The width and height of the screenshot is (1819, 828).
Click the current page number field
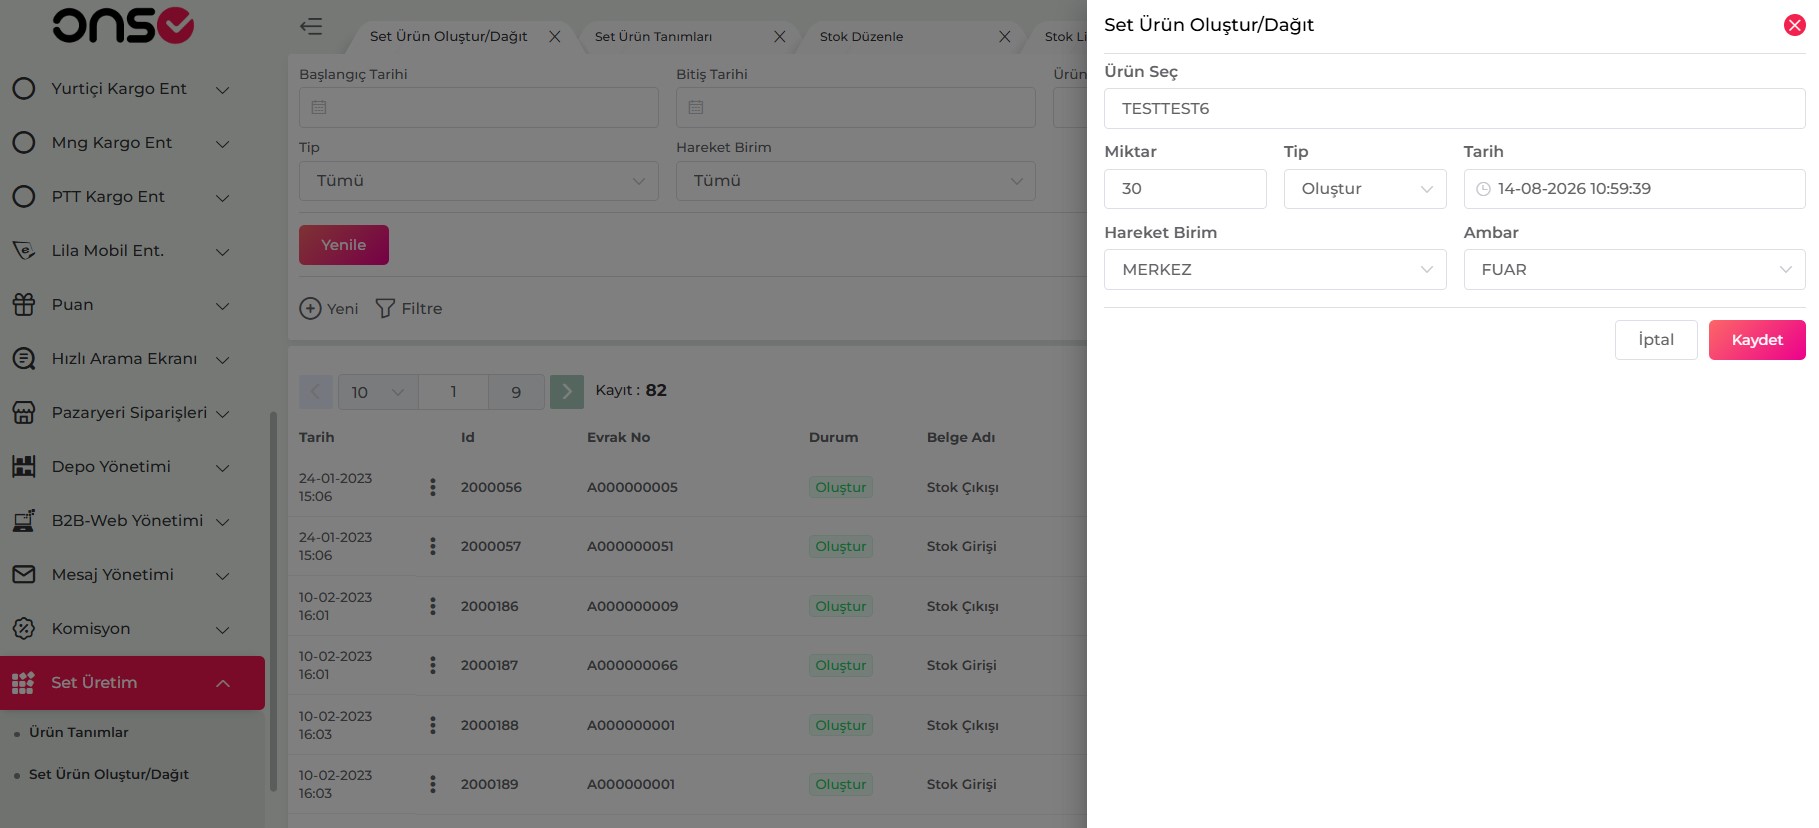[454, 392]
